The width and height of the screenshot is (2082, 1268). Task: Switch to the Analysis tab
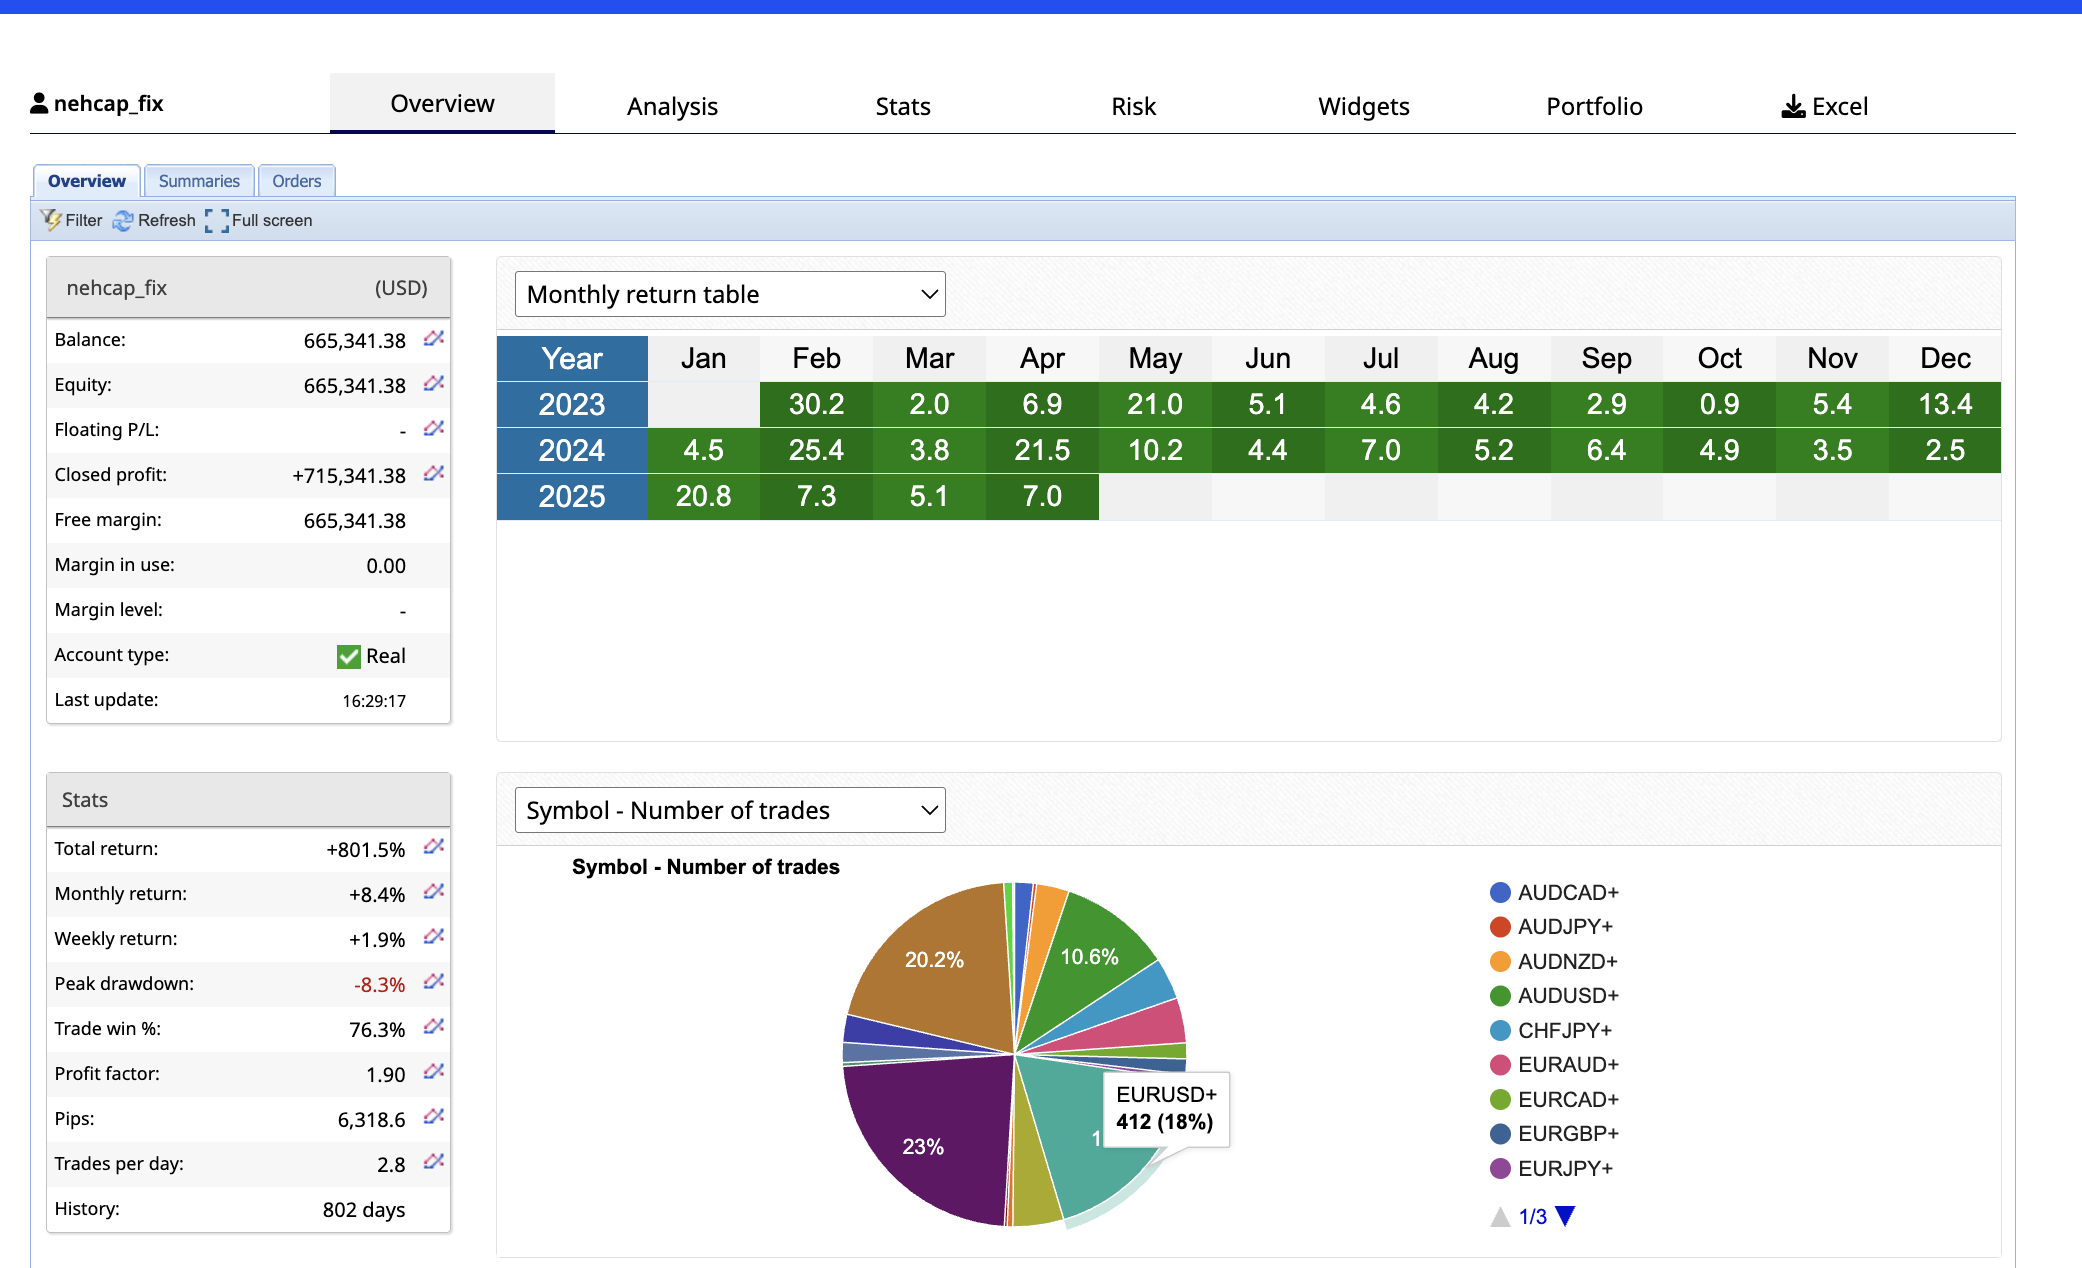click(672, 106)
